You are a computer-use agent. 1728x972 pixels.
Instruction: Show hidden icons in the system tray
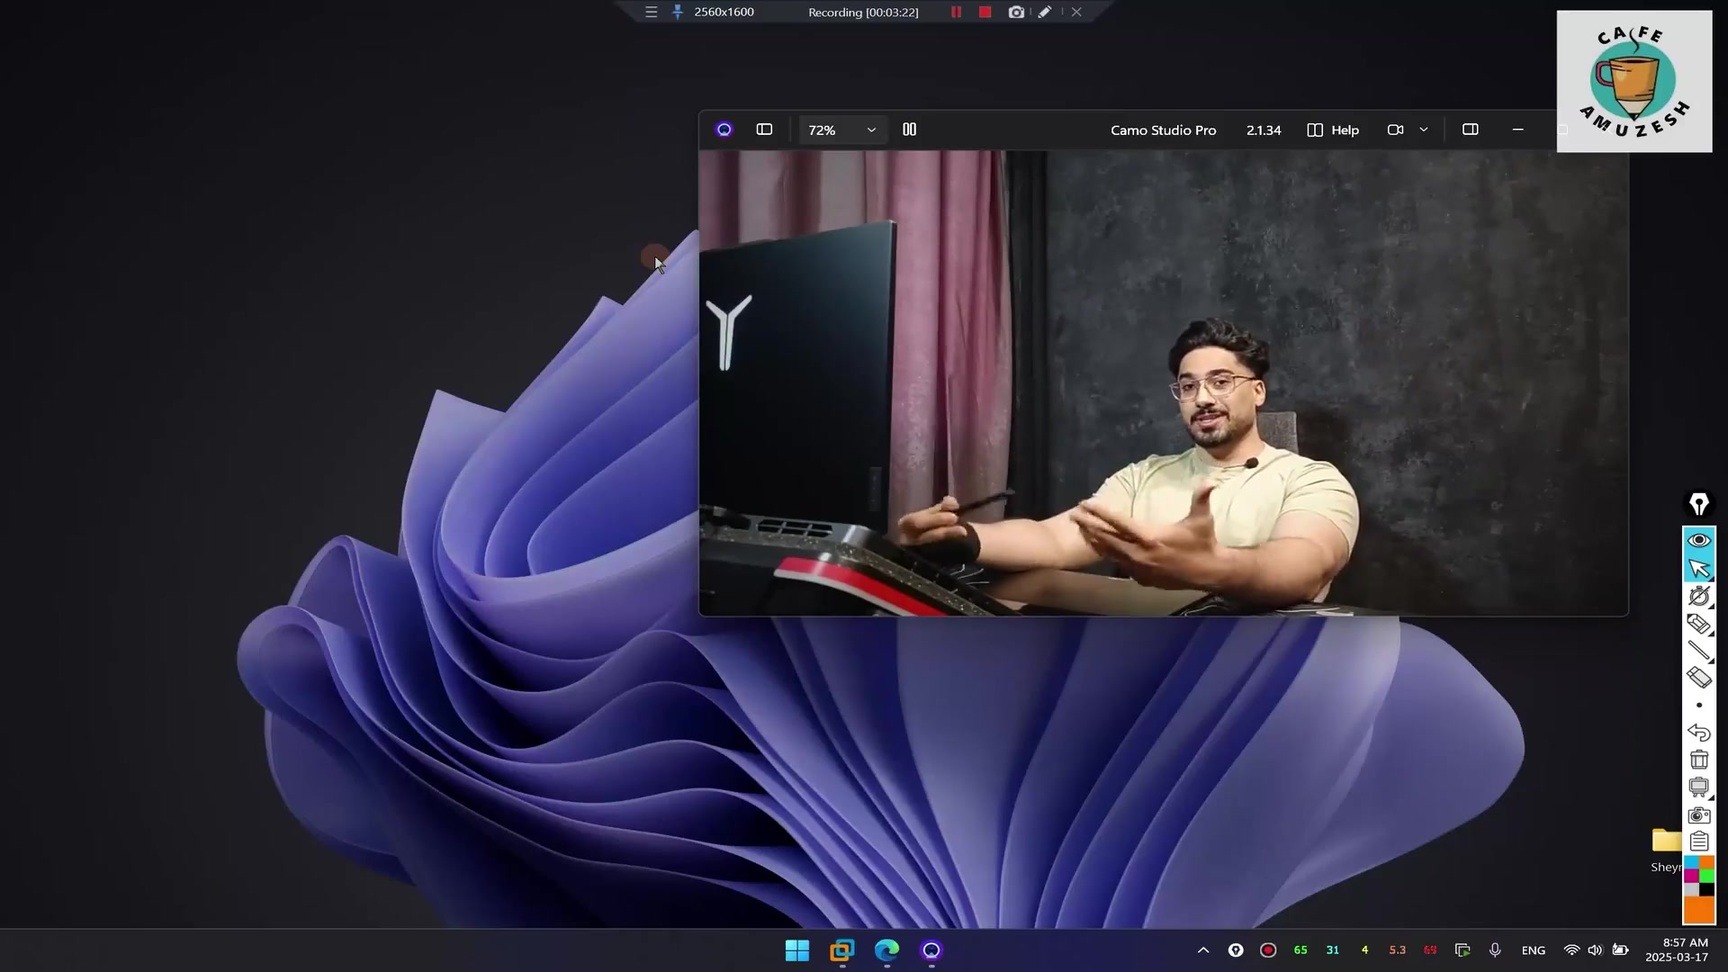click(x=1203, y=950)
